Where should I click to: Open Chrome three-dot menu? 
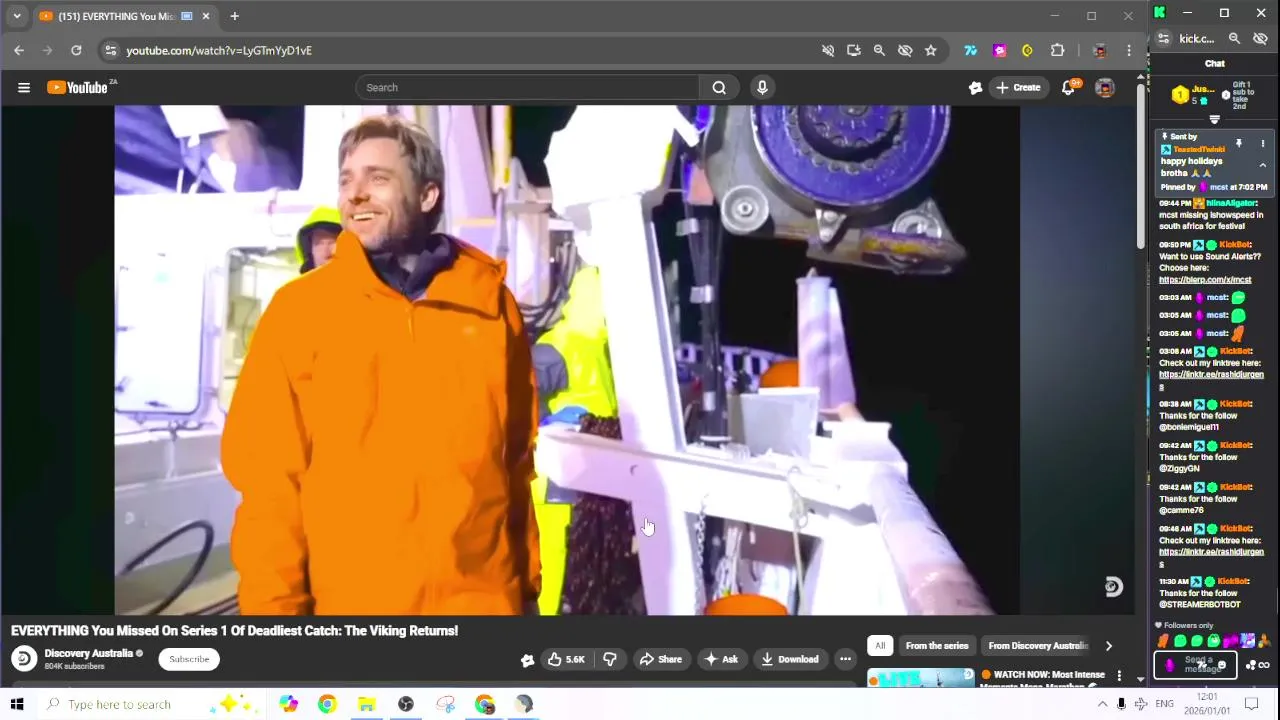point(1129,50)
